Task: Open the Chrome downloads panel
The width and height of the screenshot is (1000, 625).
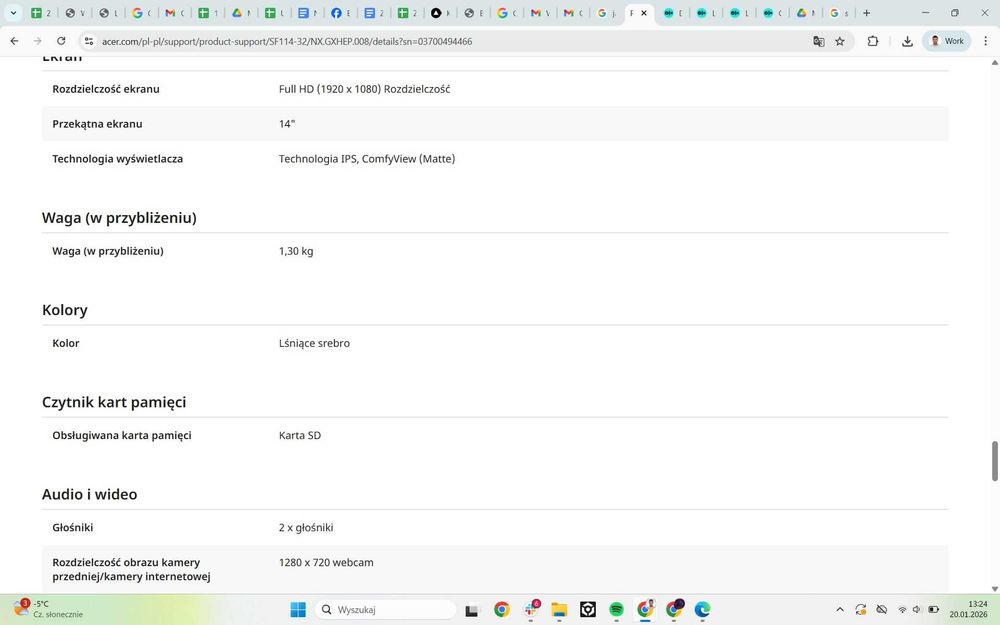Action: tap(907, 41)
